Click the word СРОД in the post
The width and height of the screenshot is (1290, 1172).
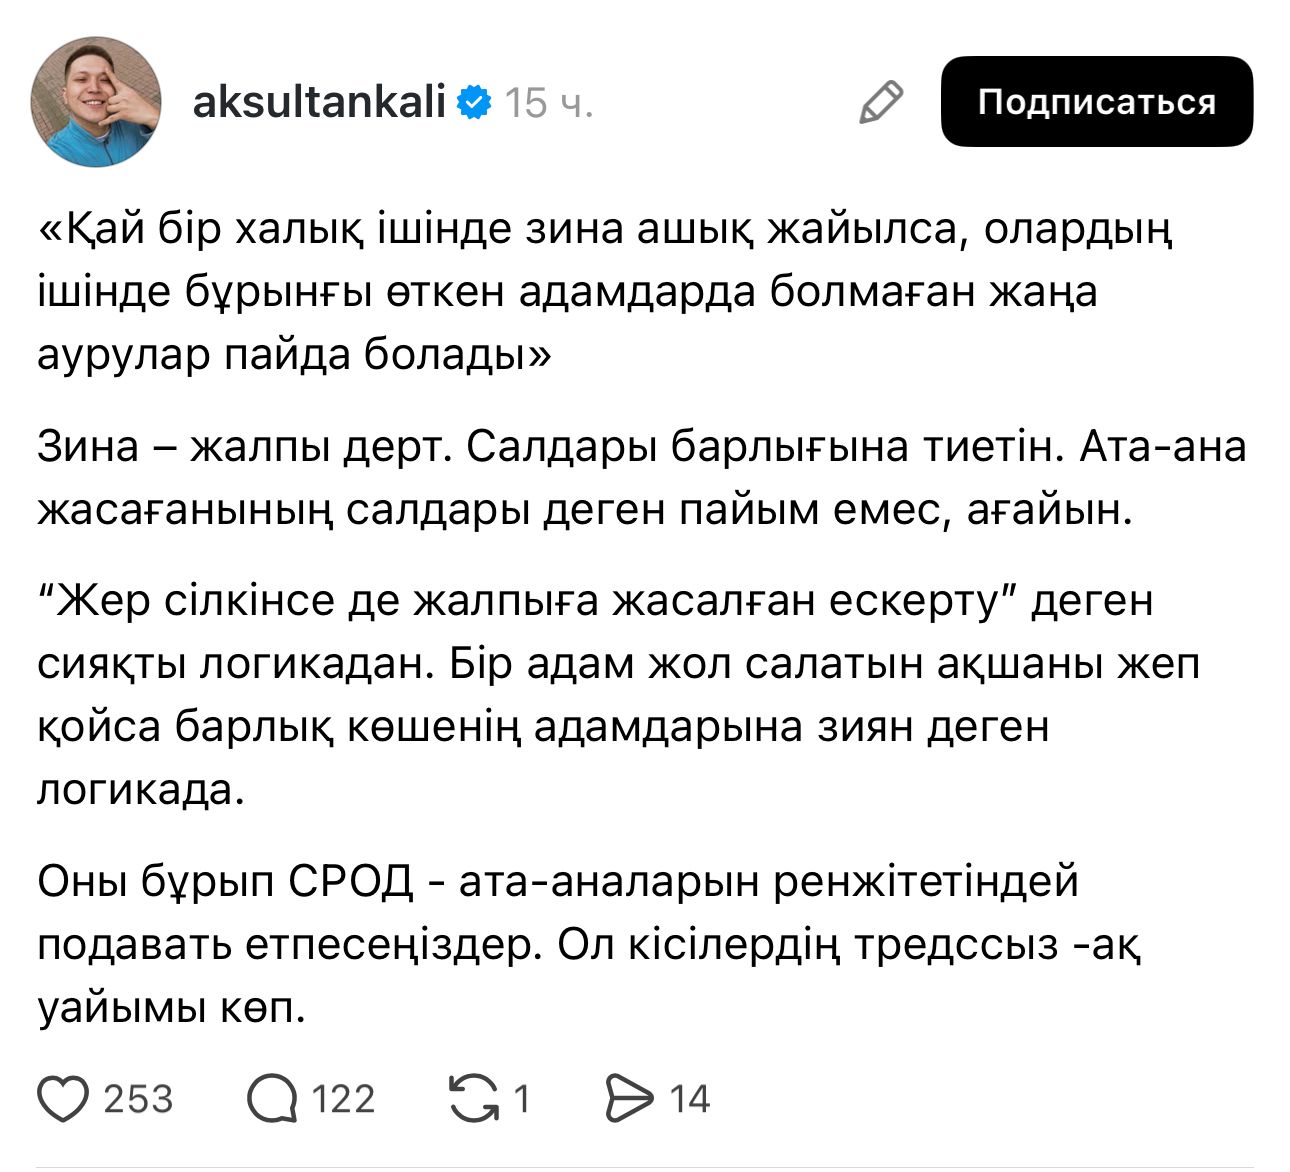coord(351,882)
